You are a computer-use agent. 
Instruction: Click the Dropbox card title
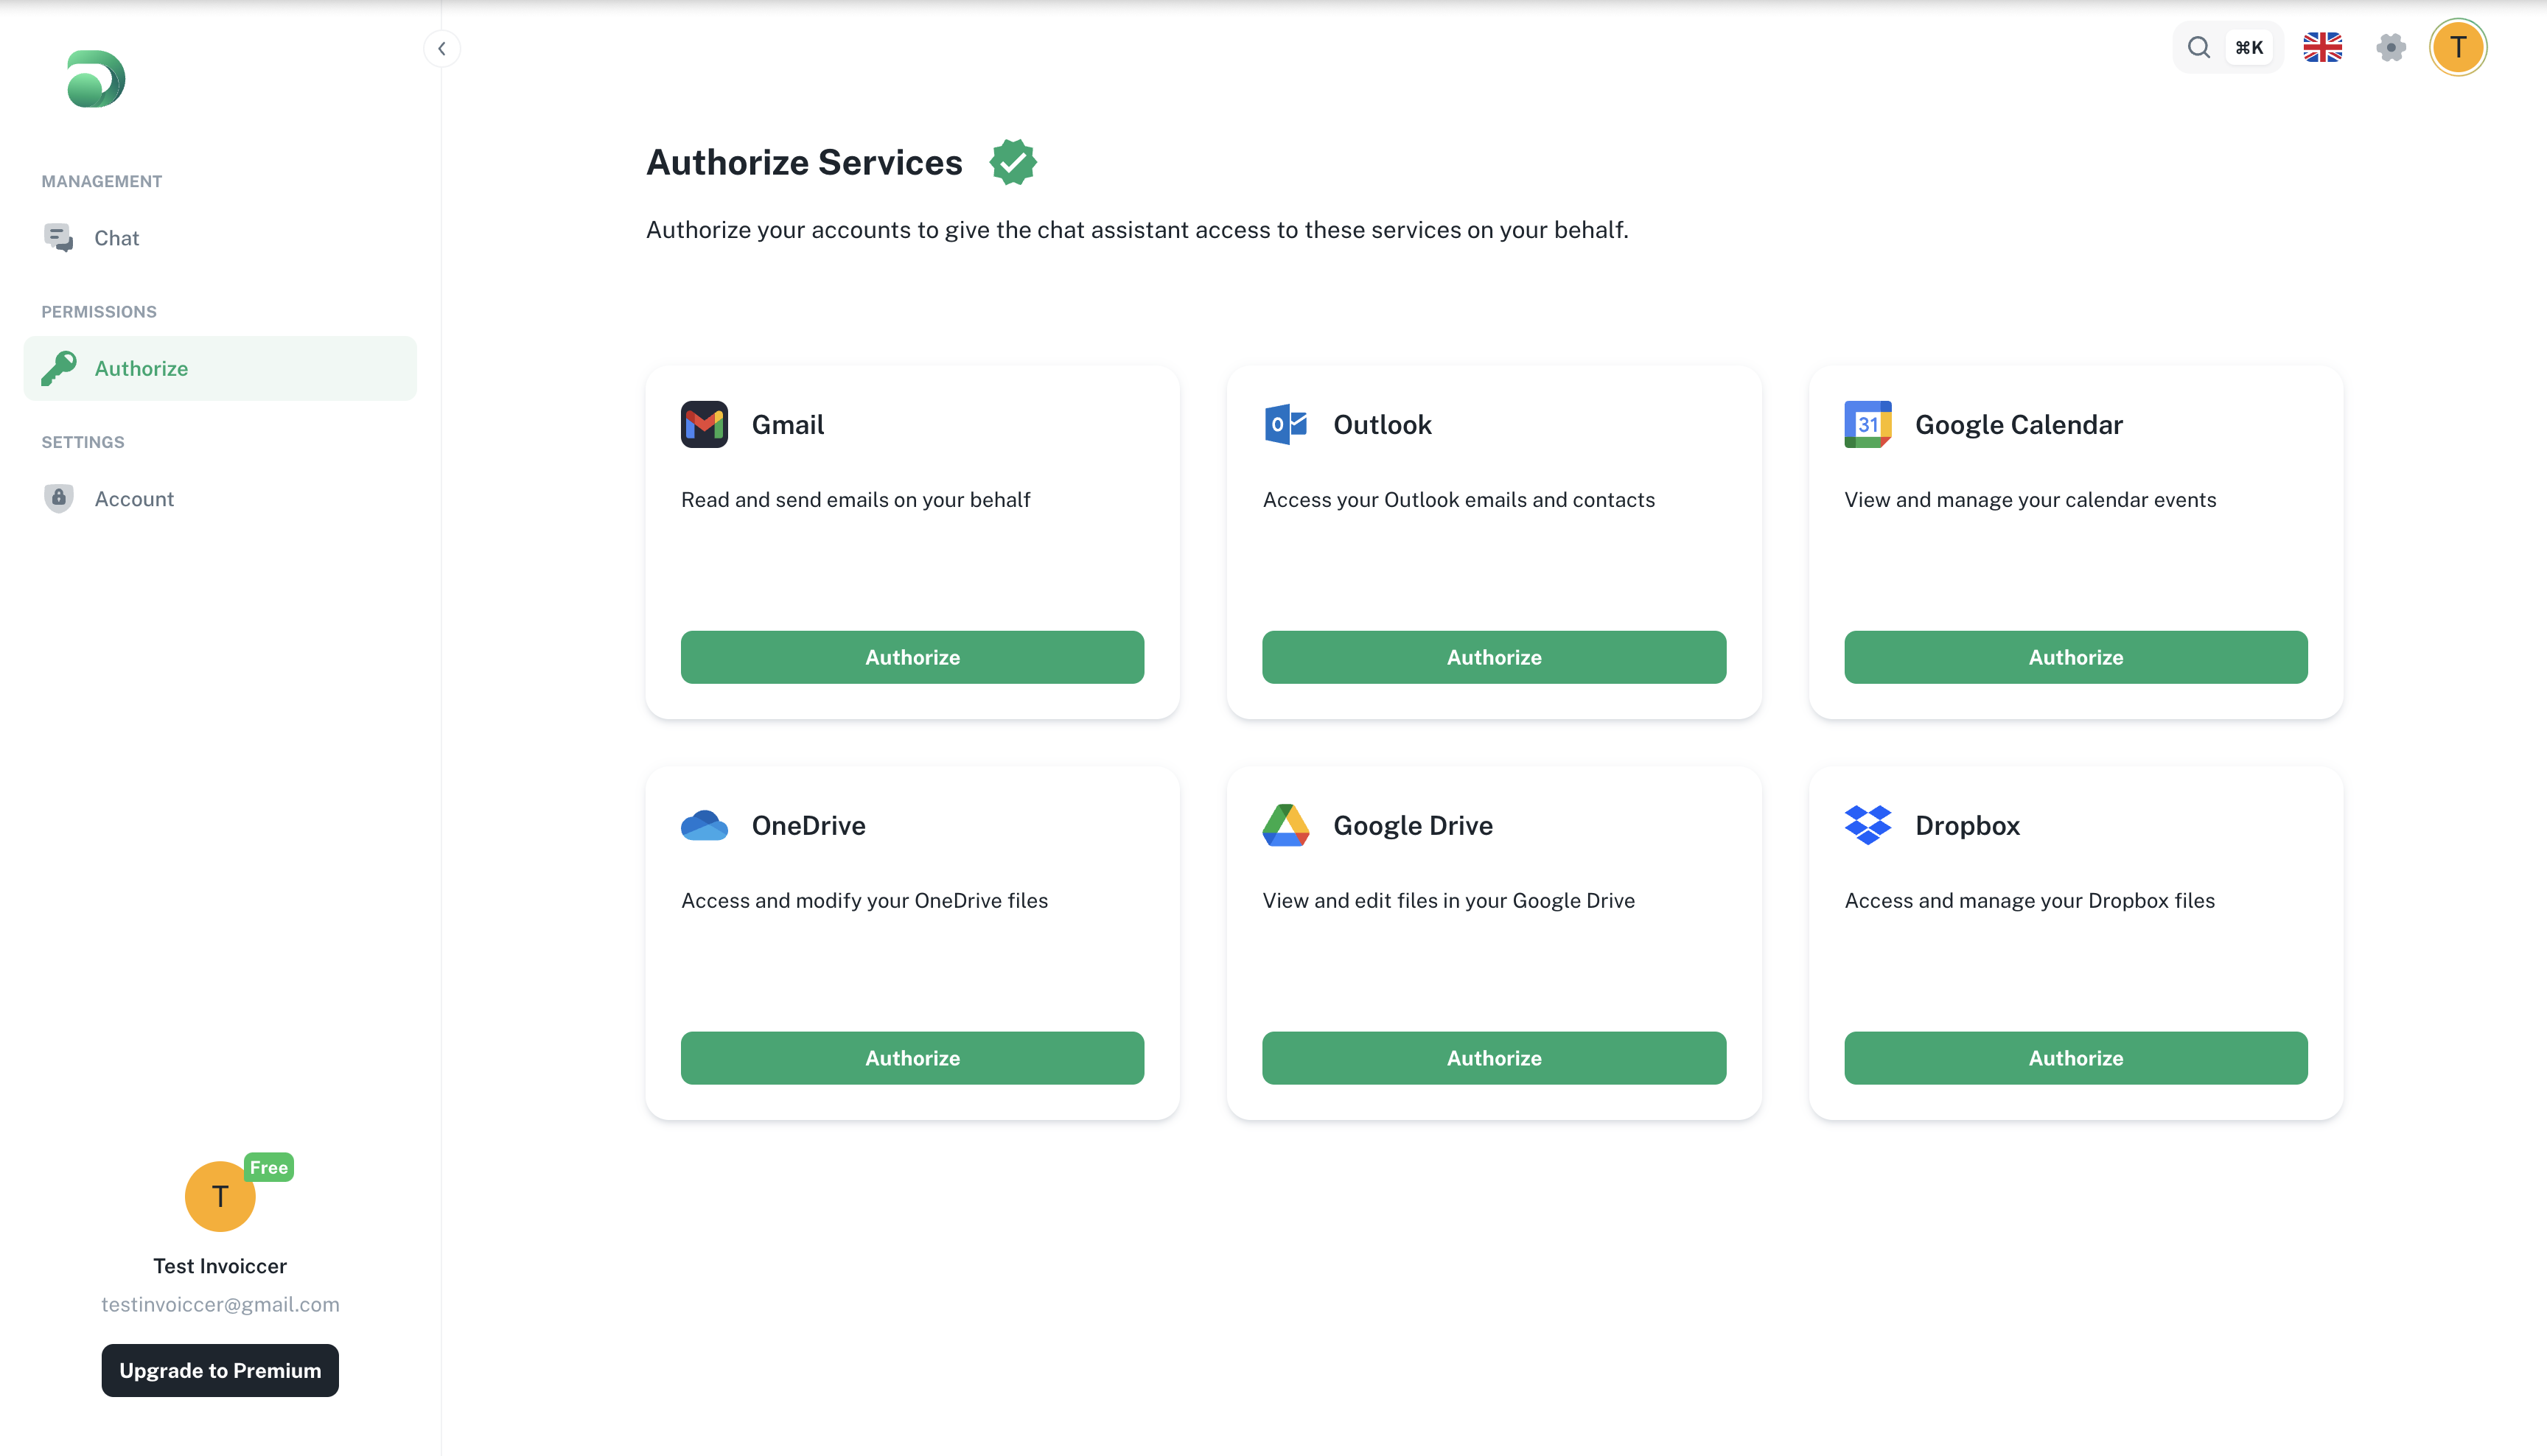pyautogui.click(x=1967, y=825)
